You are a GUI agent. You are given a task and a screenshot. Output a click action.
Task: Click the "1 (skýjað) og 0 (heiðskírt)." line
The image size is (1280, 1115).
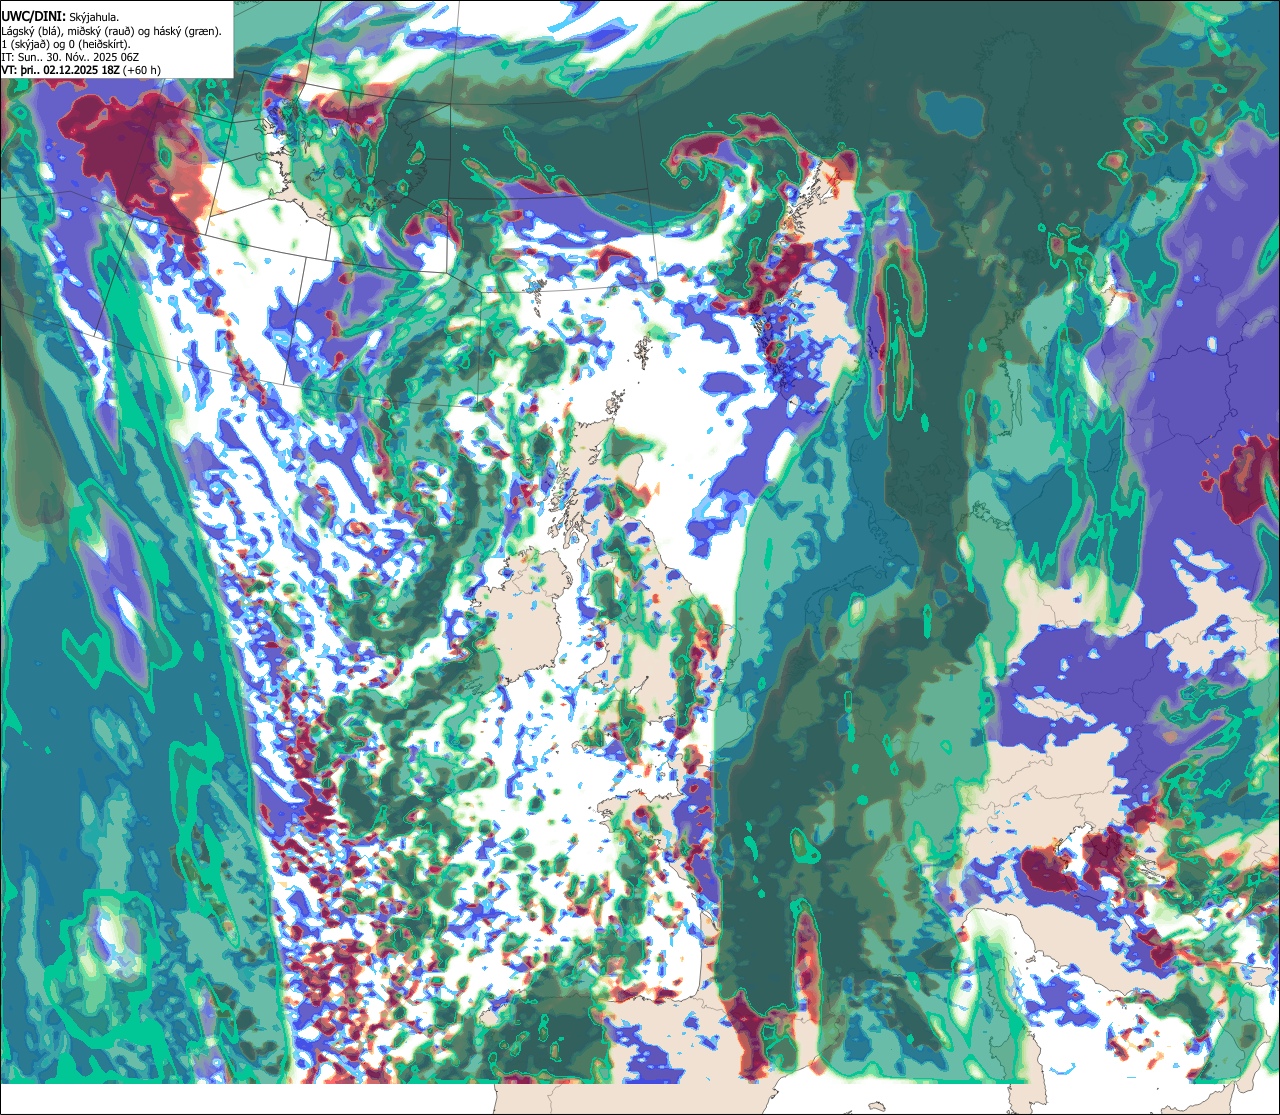(x=67, y=44)
